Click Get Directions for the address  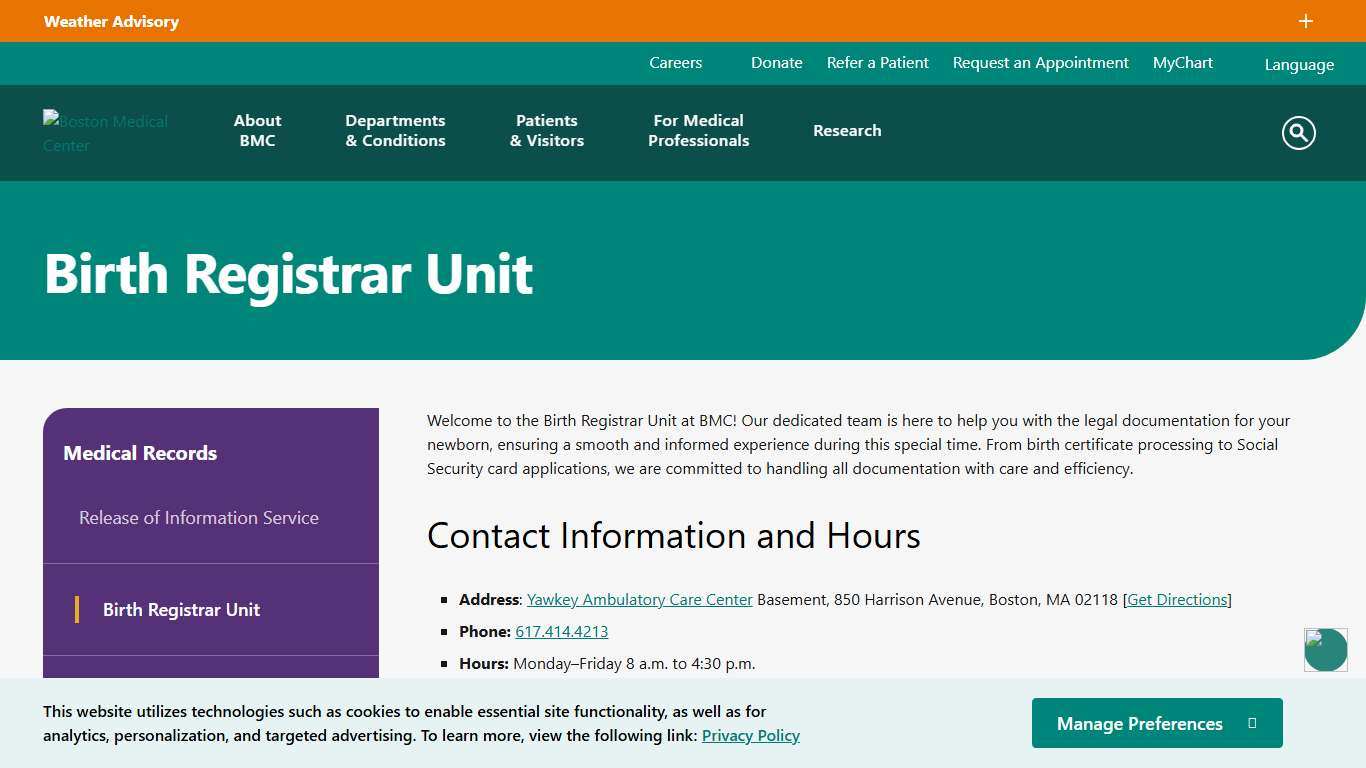tap(1177, 599)
